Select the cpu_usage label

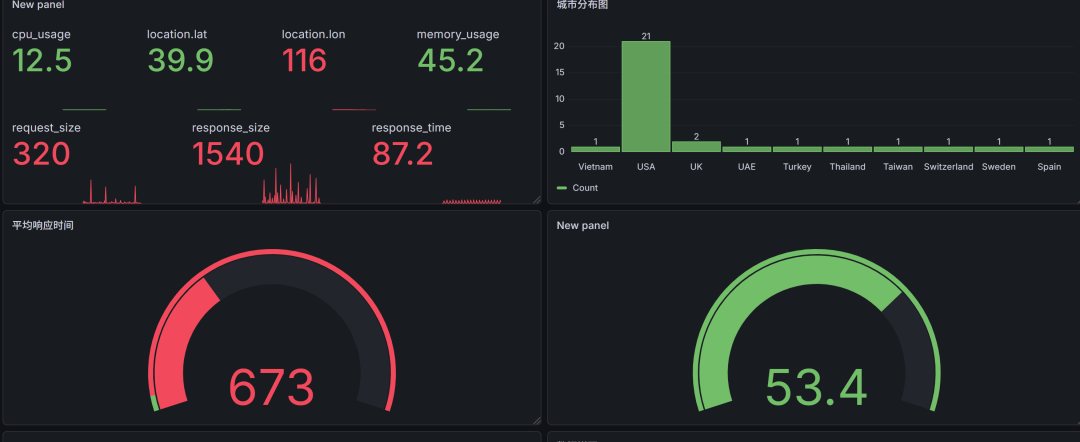(x=41, y=34)
